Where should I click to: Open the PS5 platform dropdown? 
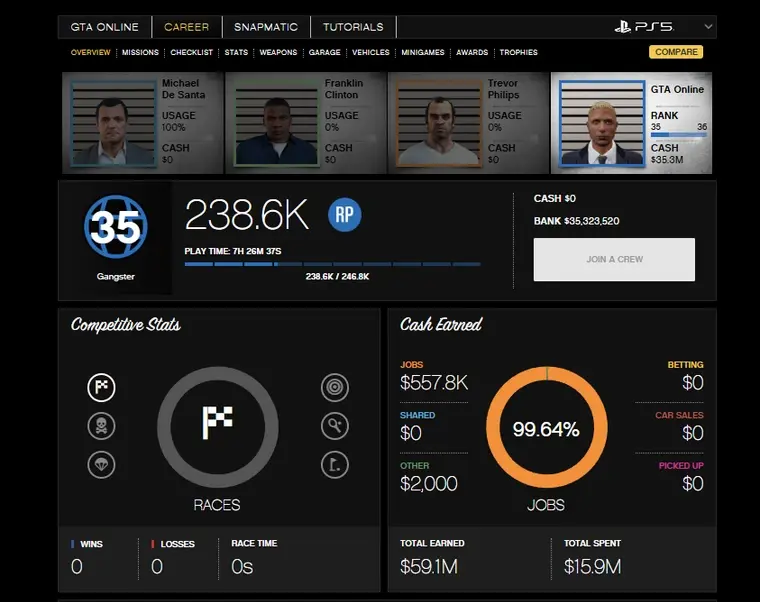coord(663,27)
